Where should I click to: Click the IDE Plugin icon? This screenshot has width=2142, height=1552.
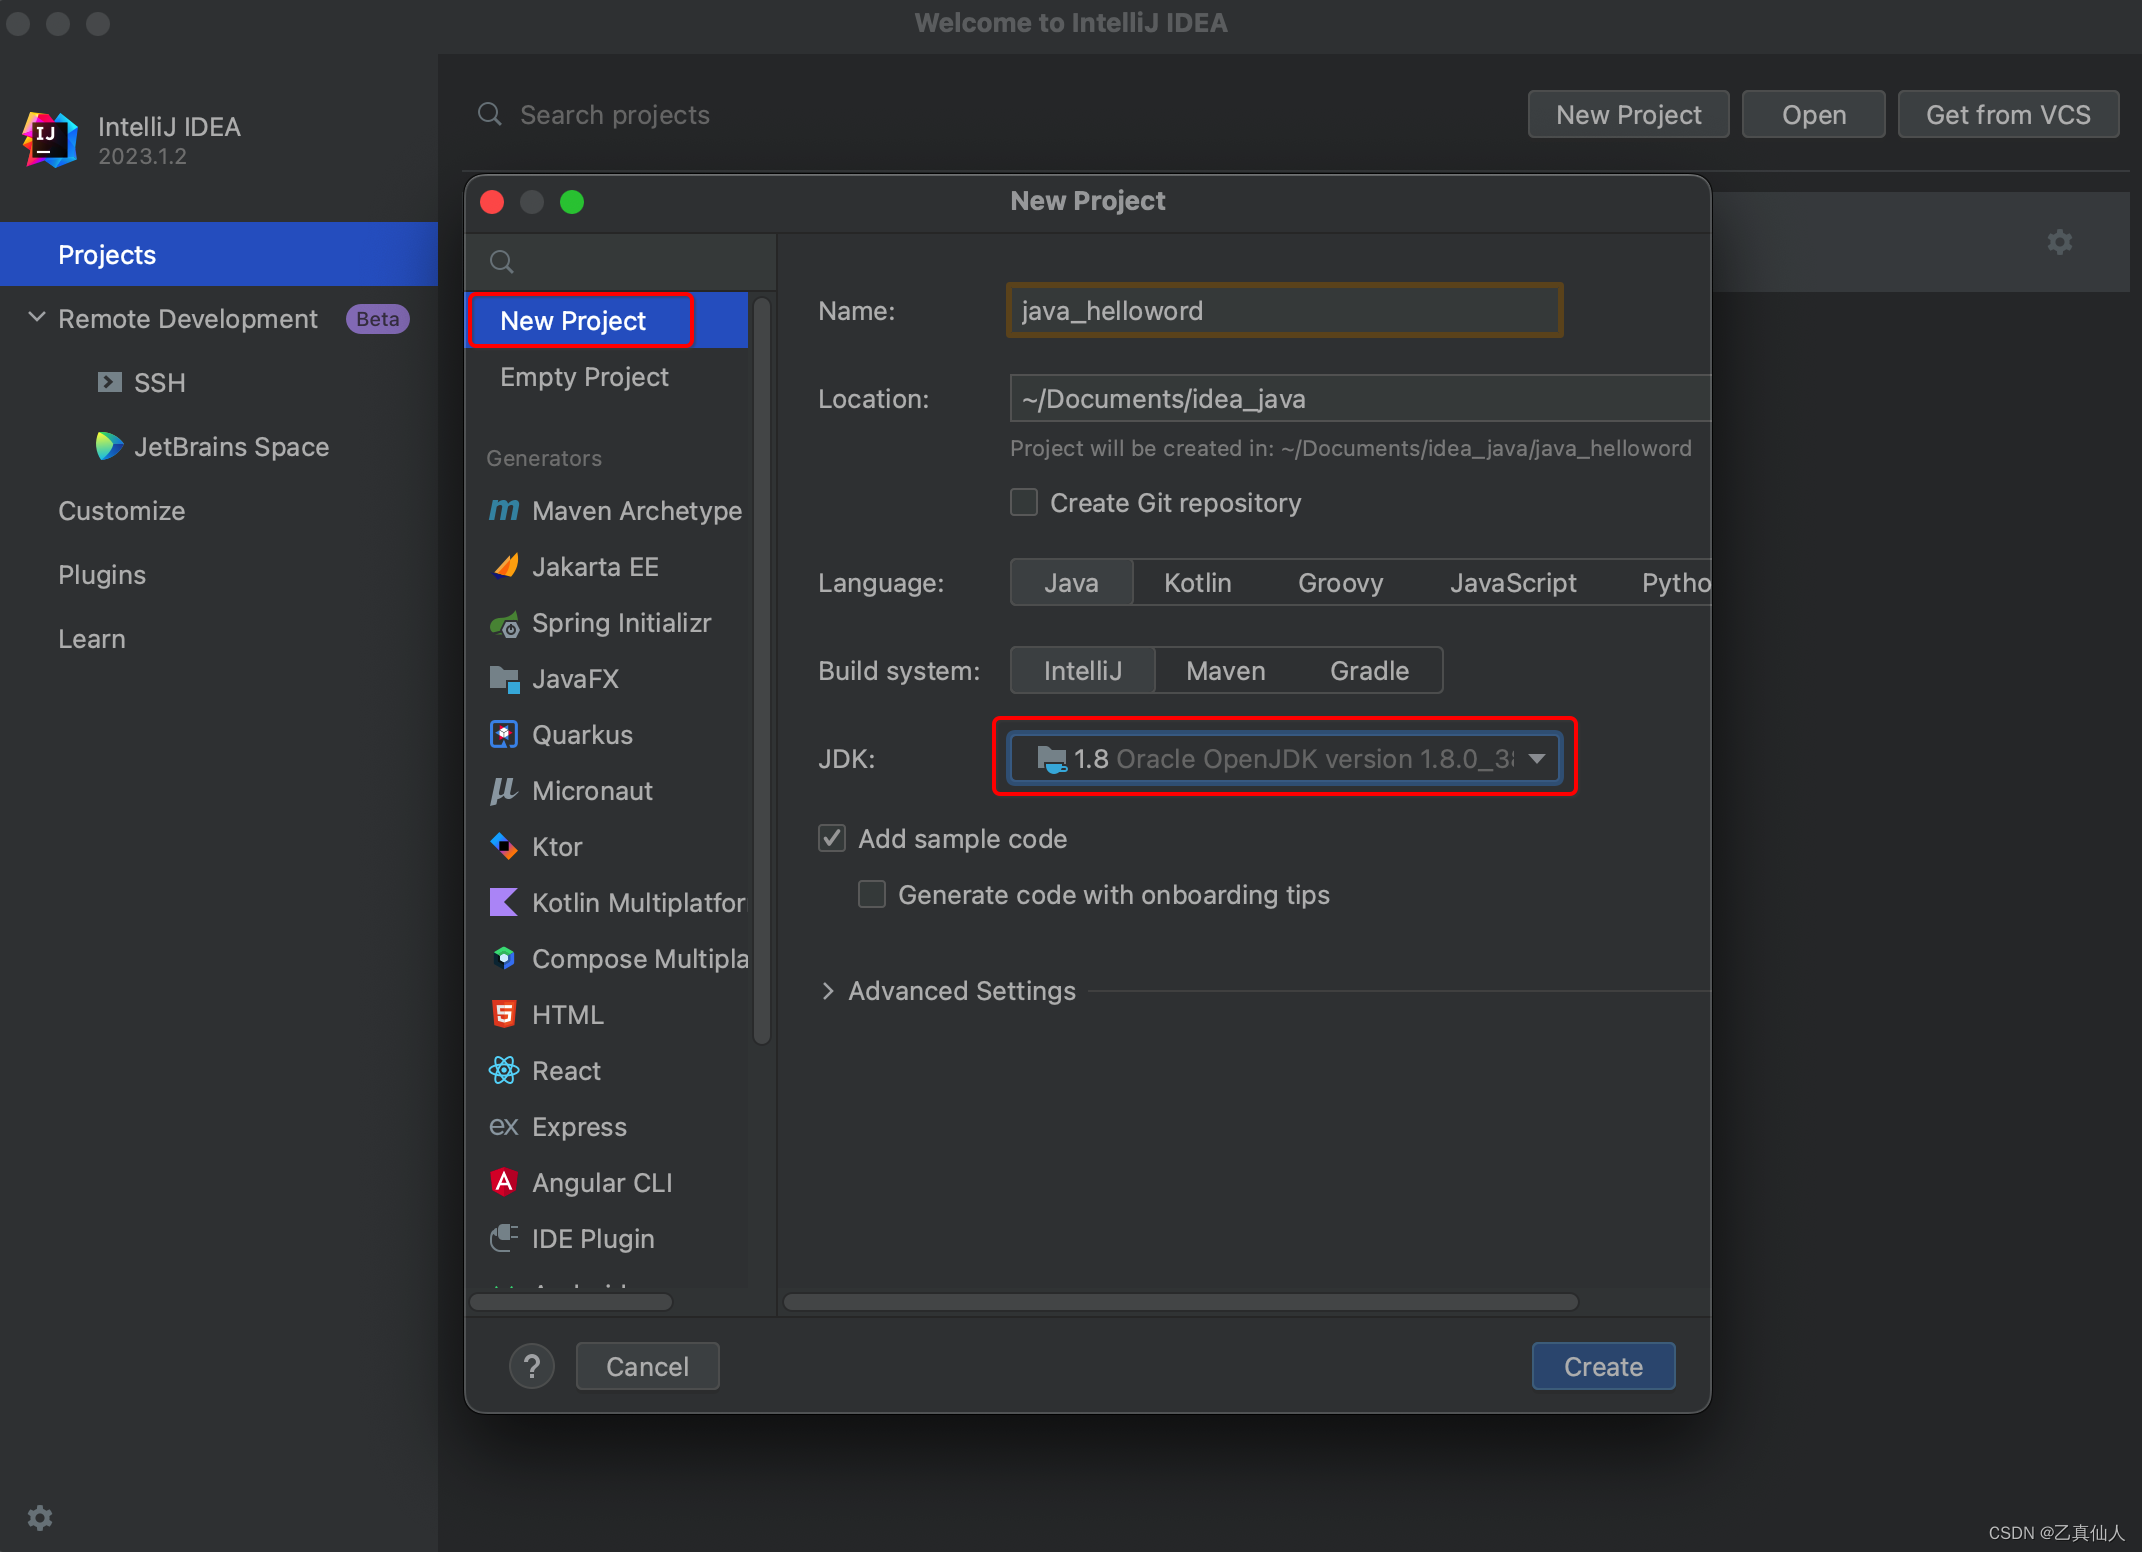tap(504, 1239)
